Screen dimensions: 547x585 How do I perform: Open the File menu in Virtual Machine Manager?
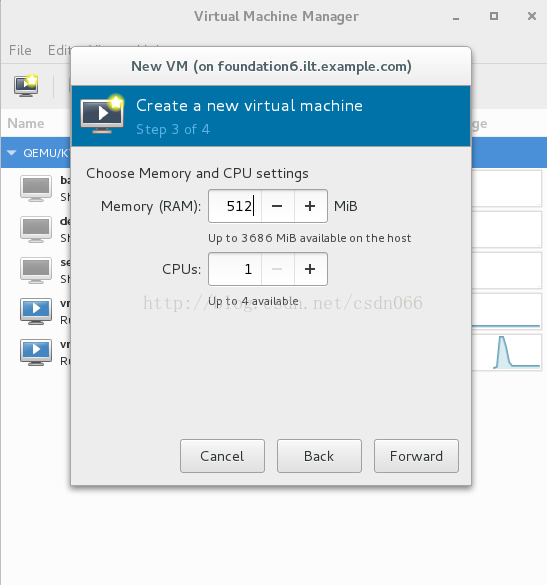pos(20,50)
